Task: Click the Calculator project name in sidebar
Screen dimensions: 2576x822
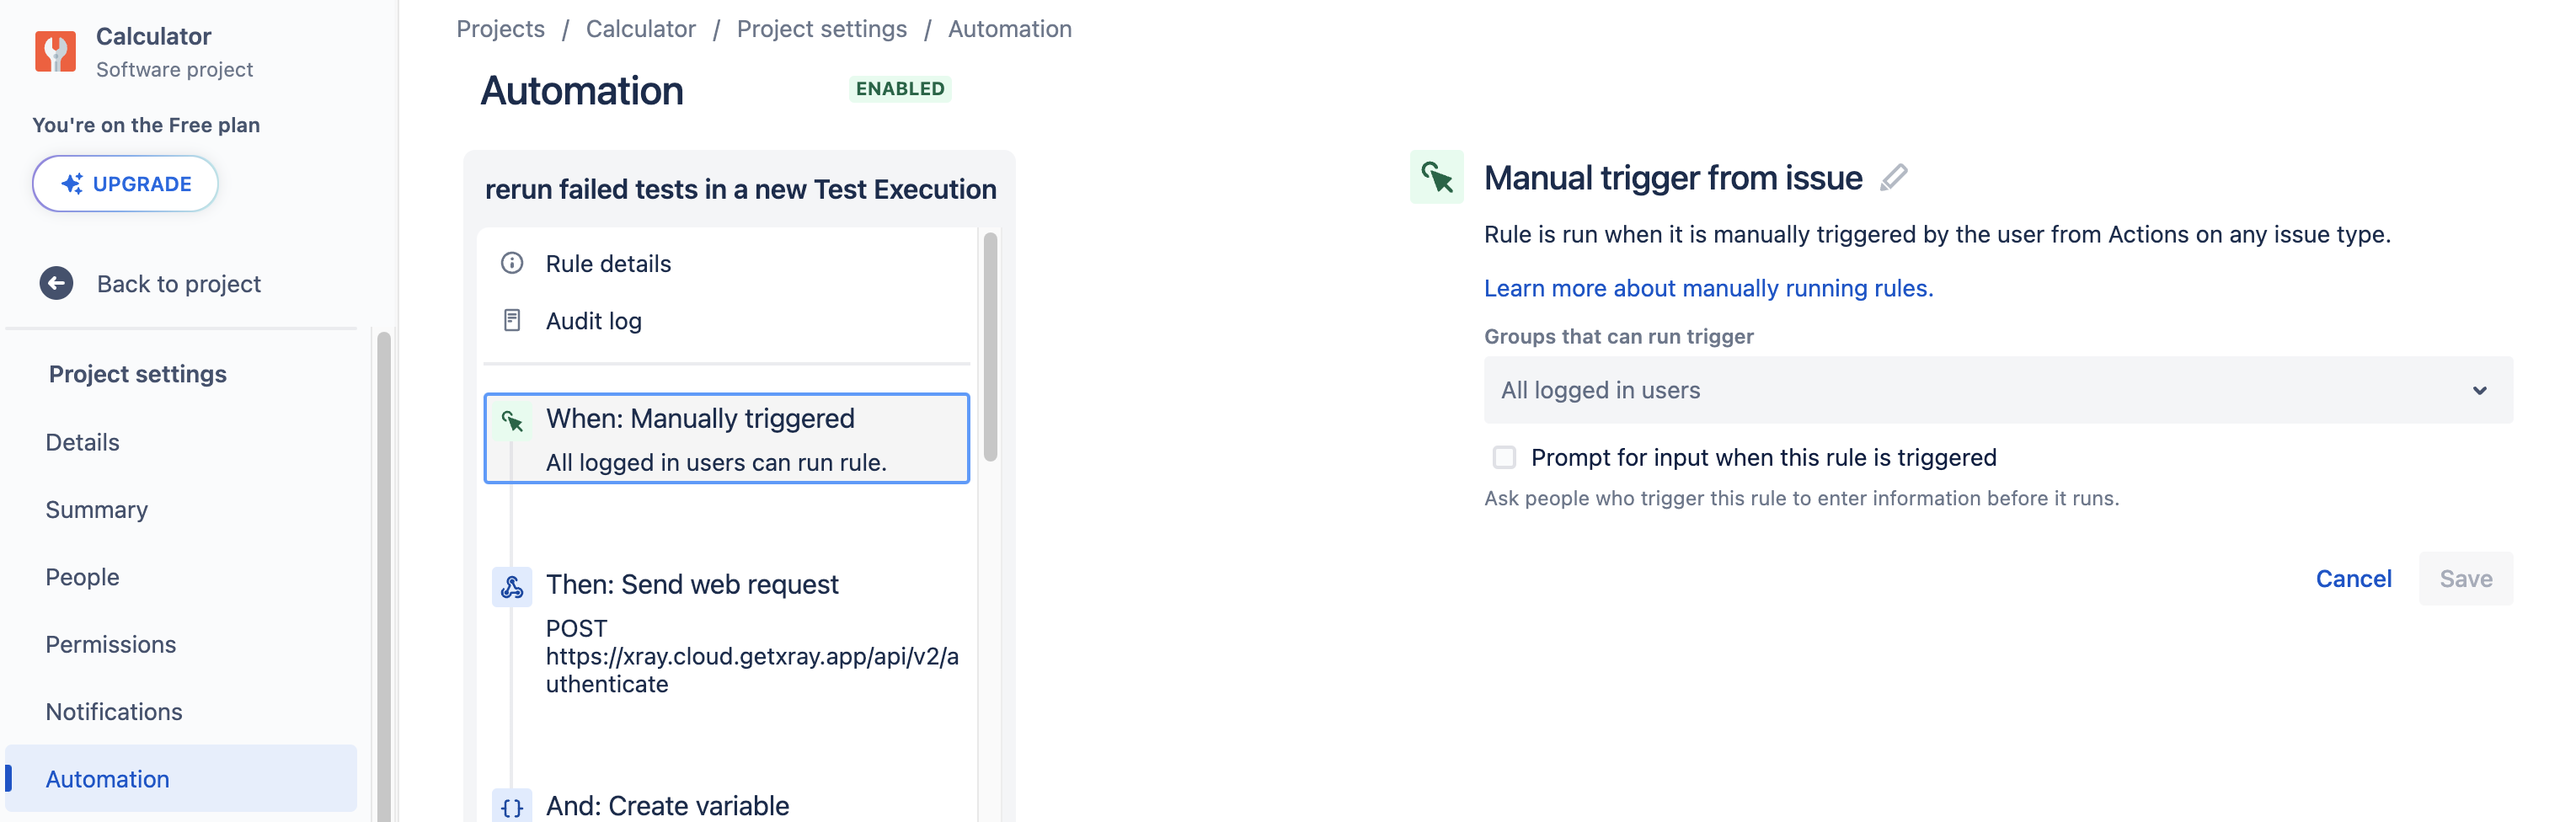Action: tap(153, 37)
